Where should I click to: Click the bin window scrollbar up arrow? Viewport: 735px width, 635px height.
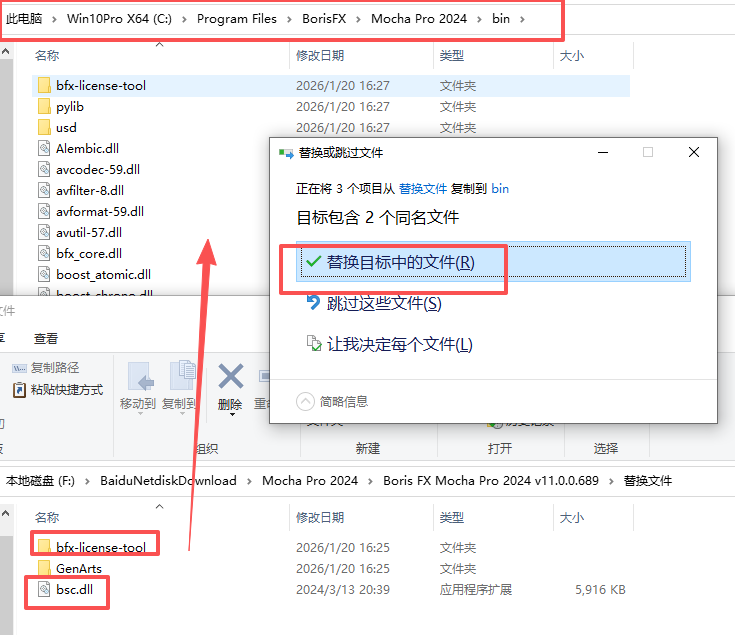coord(6,51)
